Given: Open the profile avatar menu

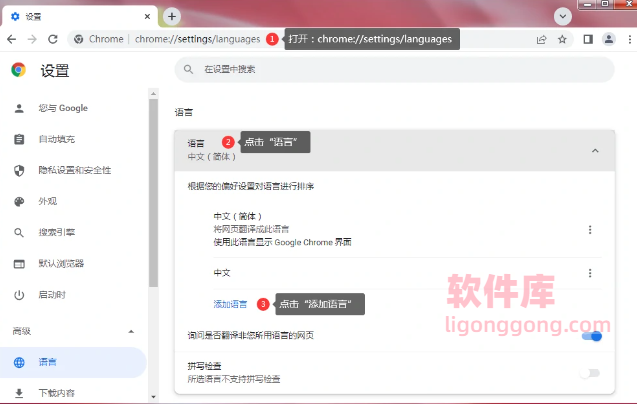Looking at the screenshot, I should (609, 39).
